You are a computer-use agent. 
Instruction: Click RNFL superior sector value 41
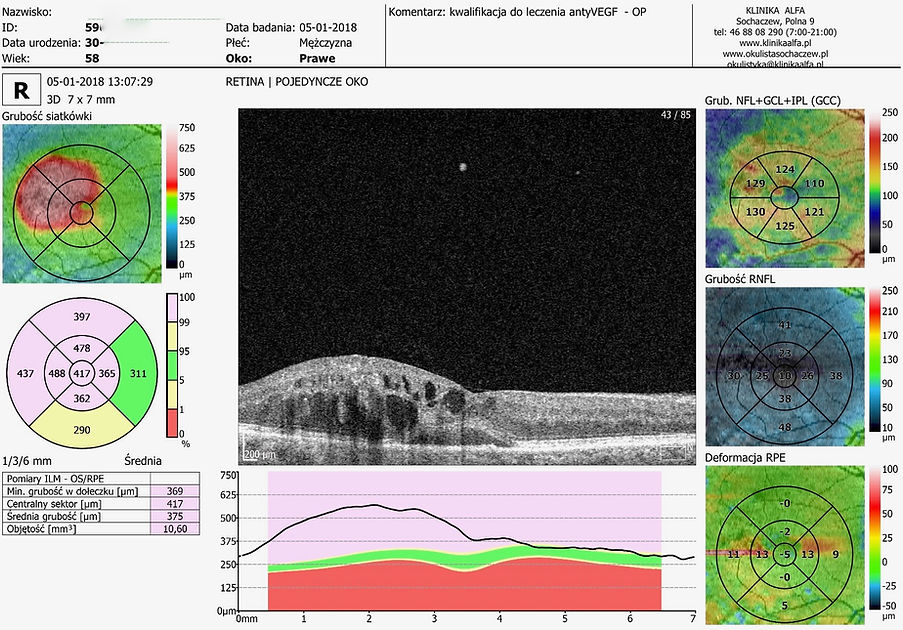coord(784,325)
